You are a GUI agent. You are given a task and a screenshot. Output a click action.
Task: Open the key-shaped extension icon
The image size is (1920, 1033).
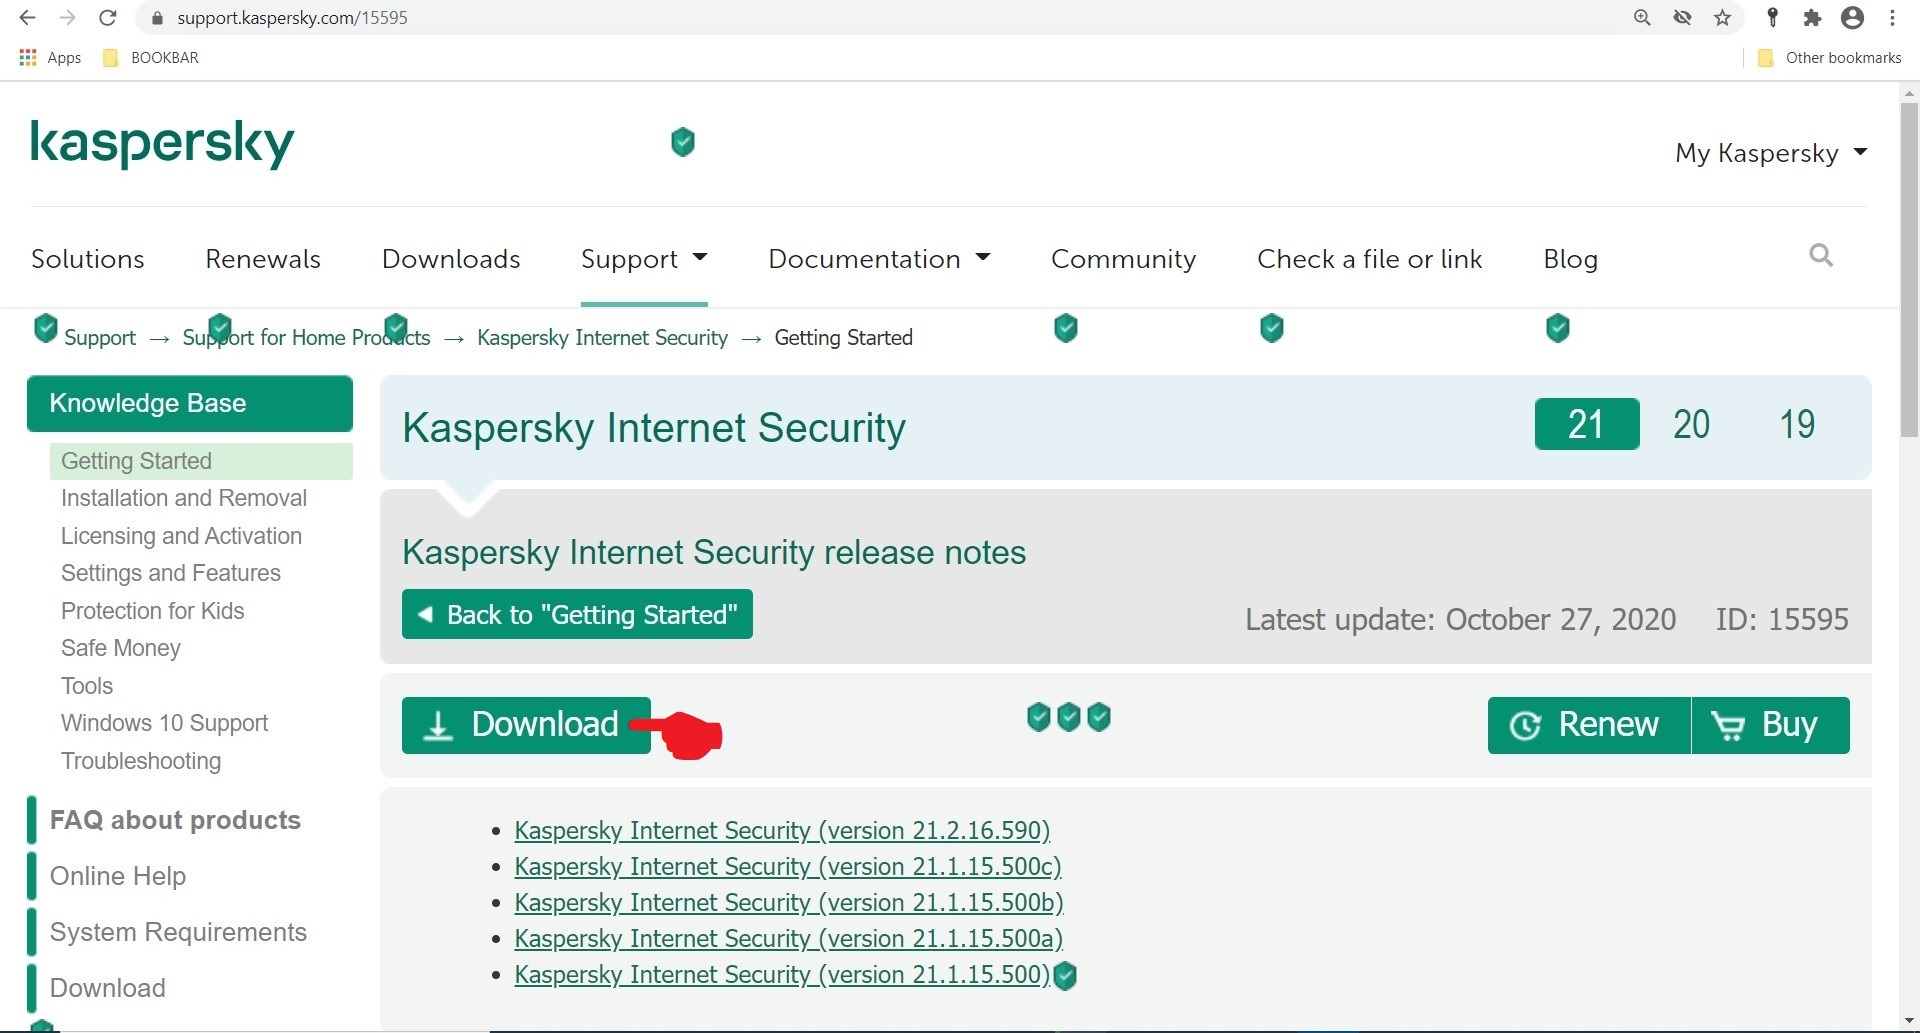tap(1773, 18)
